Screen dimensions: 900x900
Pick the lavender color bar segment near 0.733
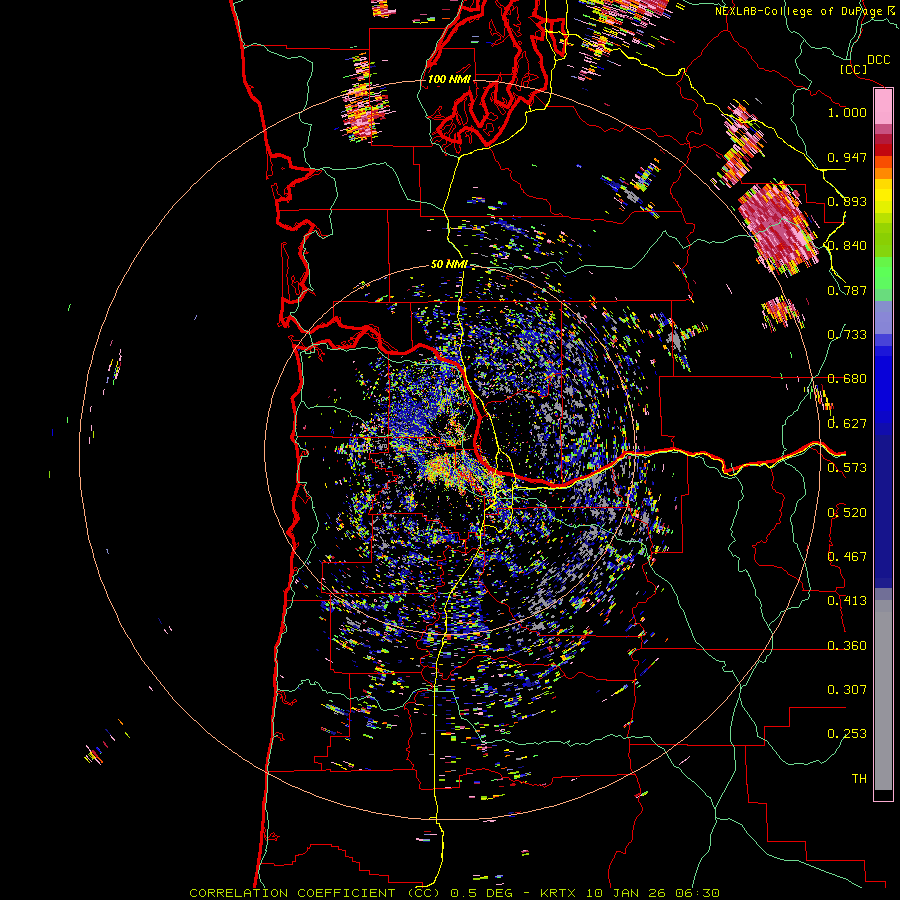883,317
